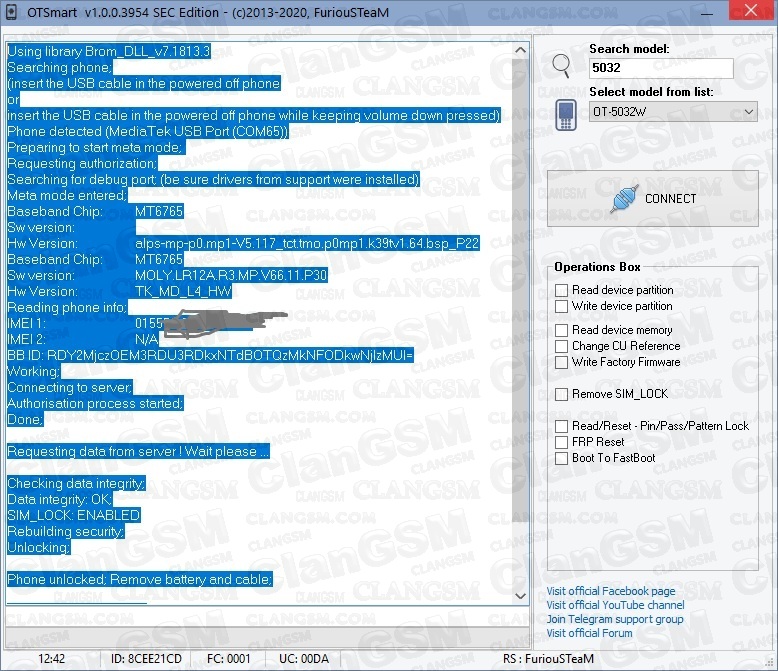778x671 pixels.
Task: Click 'Using library Brom_DLL_v7.1813.3' log line
Action: pos(109,51)
